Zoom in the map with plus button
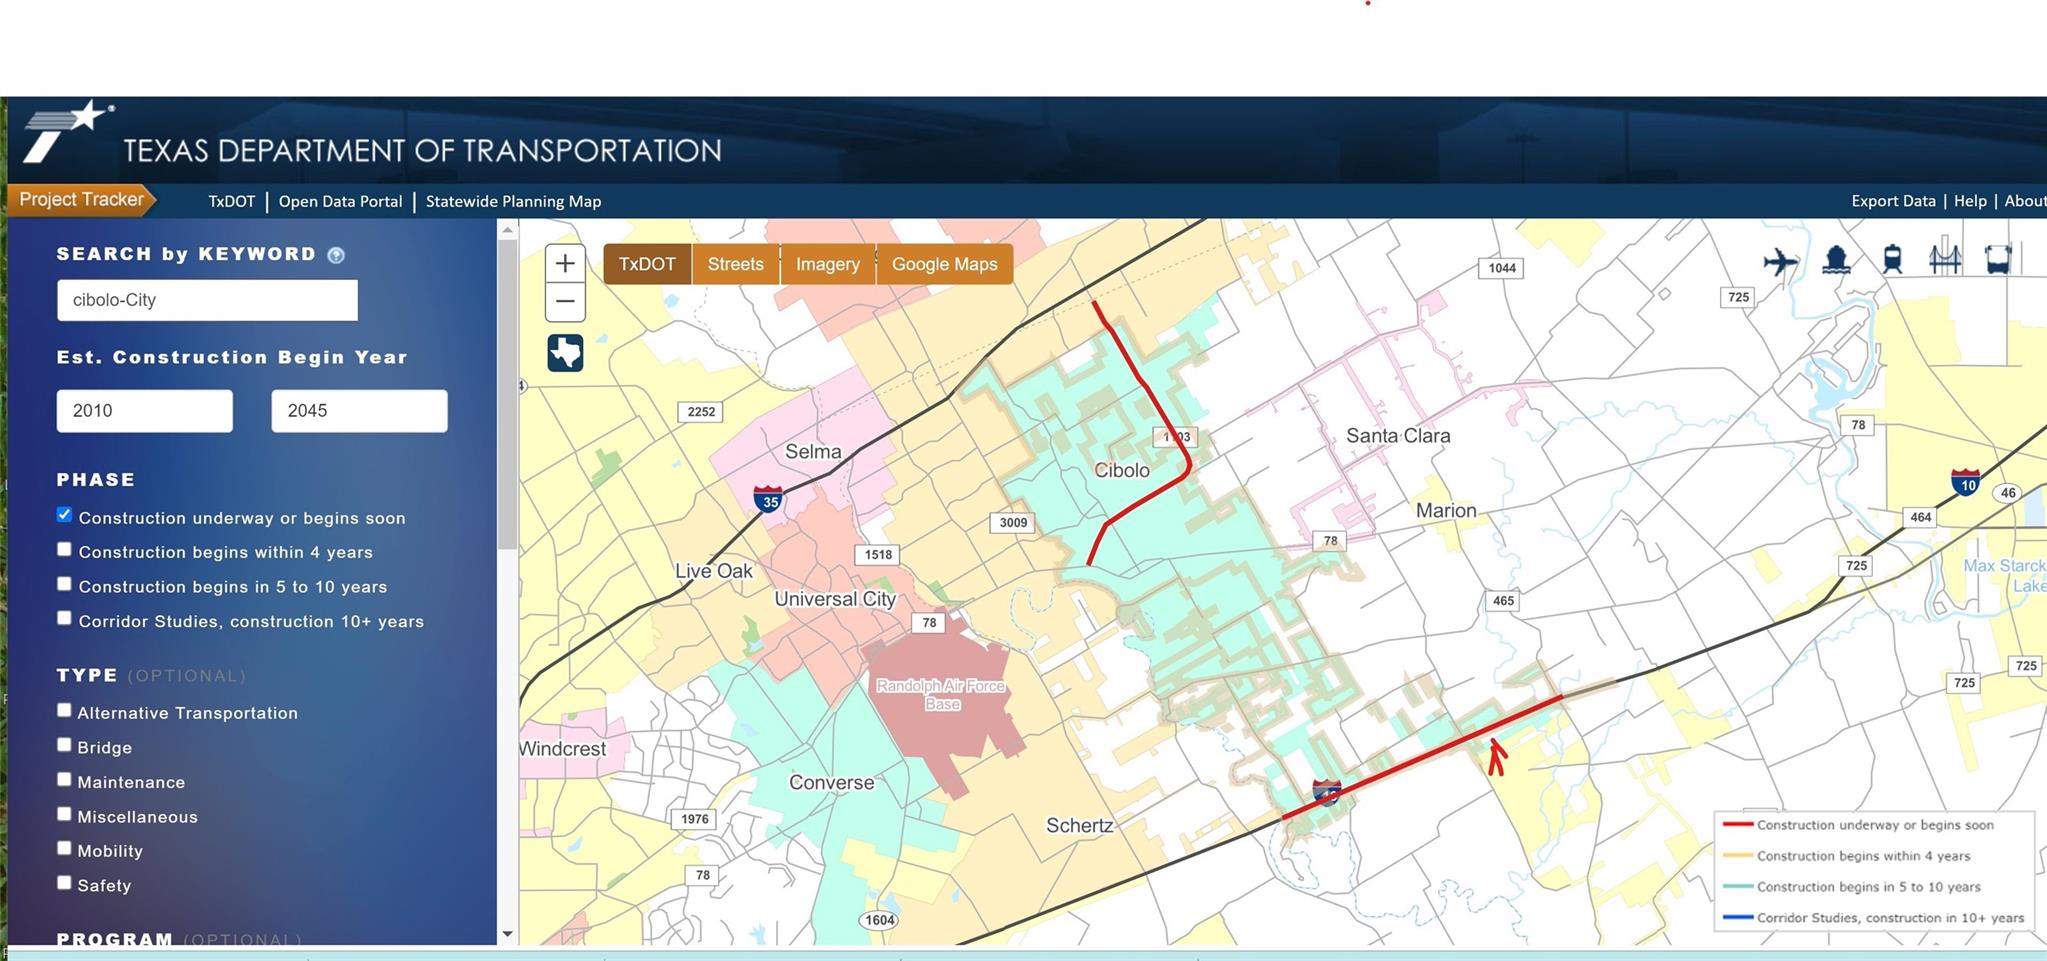 (565, 264)
